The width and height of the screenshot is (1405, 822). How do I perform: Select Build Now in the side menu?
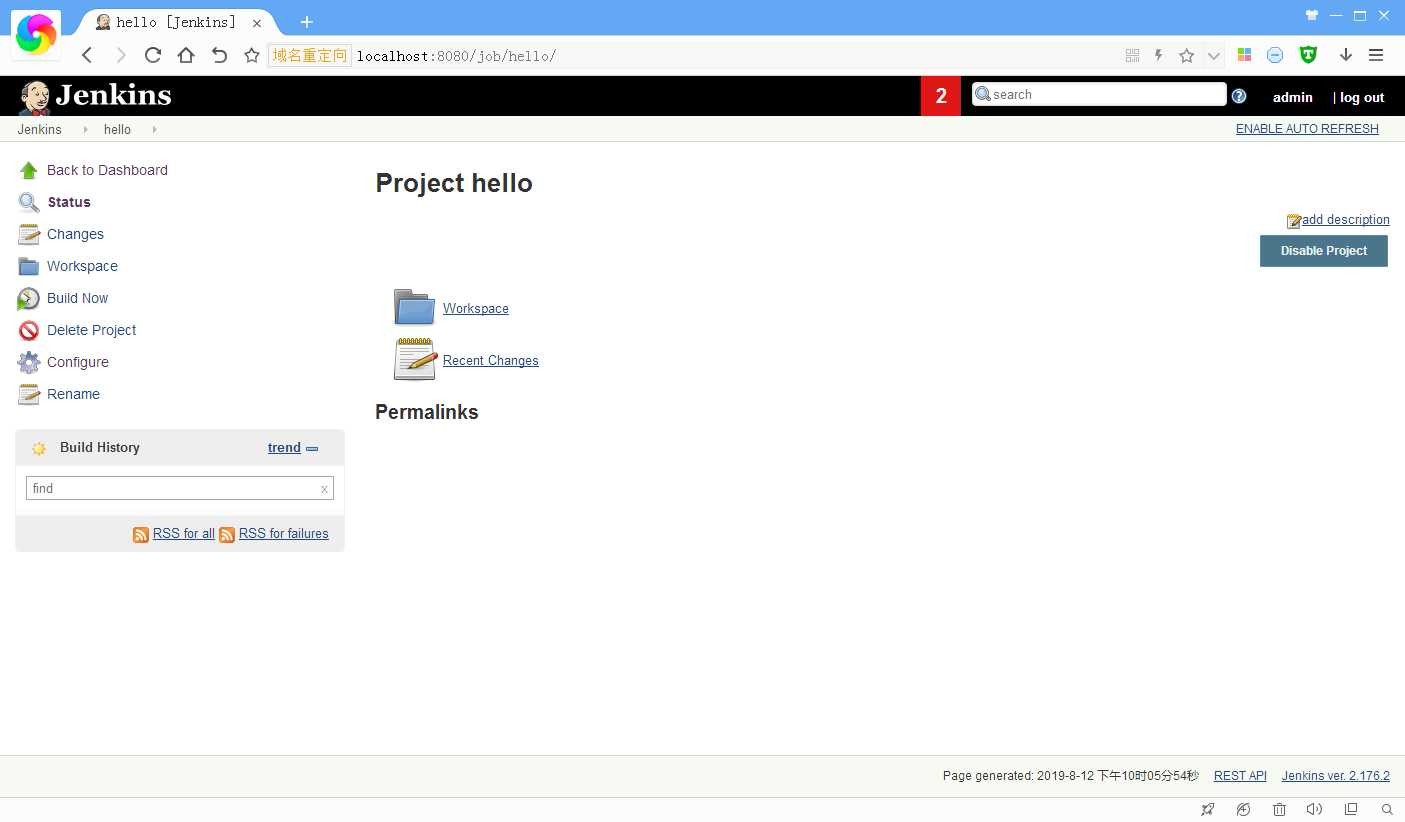[x=77, y=298]
